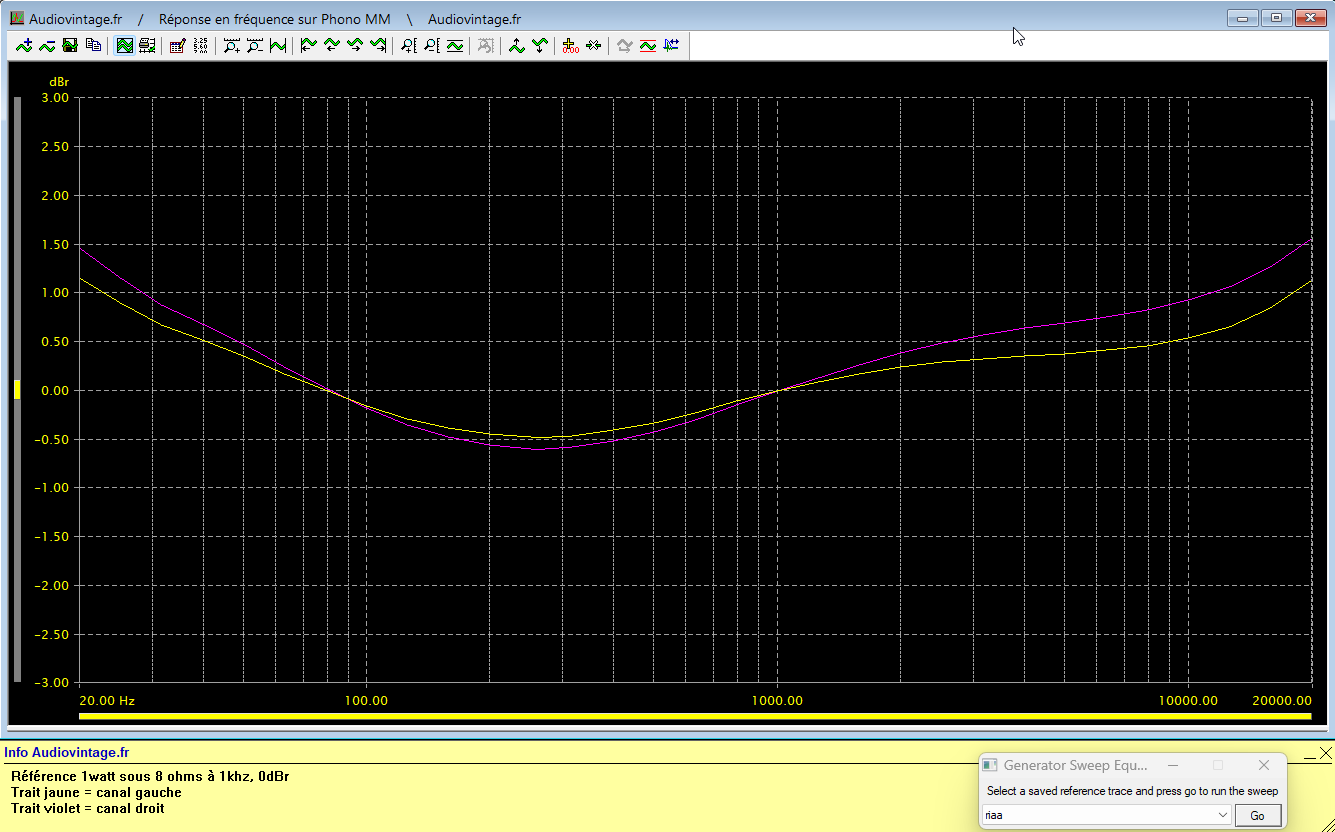Click the shift curve down arrow icon
This screenshot has height=832, width=1335.
pyautogui.click(x=539, y=45)
